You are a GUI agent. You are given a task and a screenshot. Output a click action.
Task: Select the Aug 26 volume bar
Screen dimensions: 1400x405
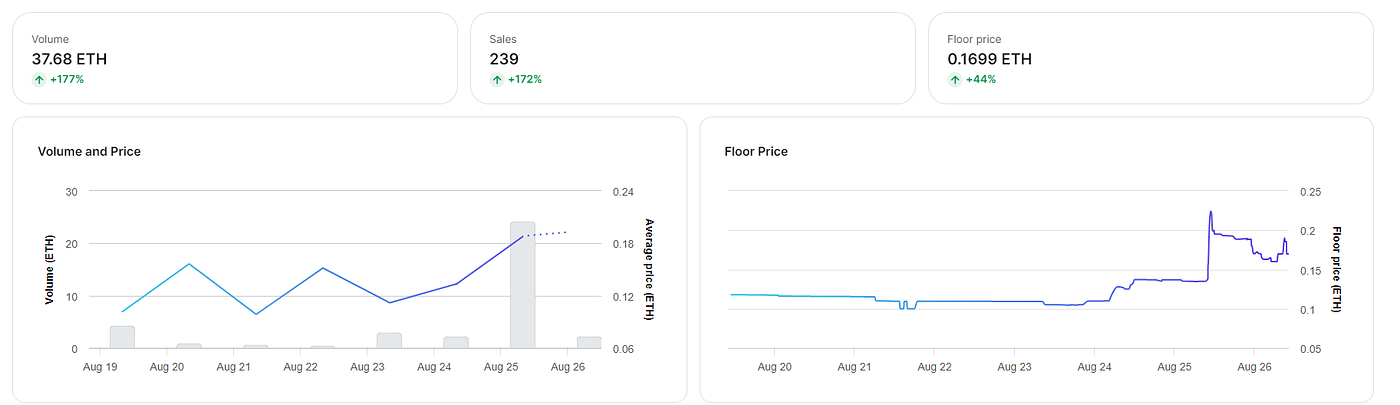(x=589, y=343)
